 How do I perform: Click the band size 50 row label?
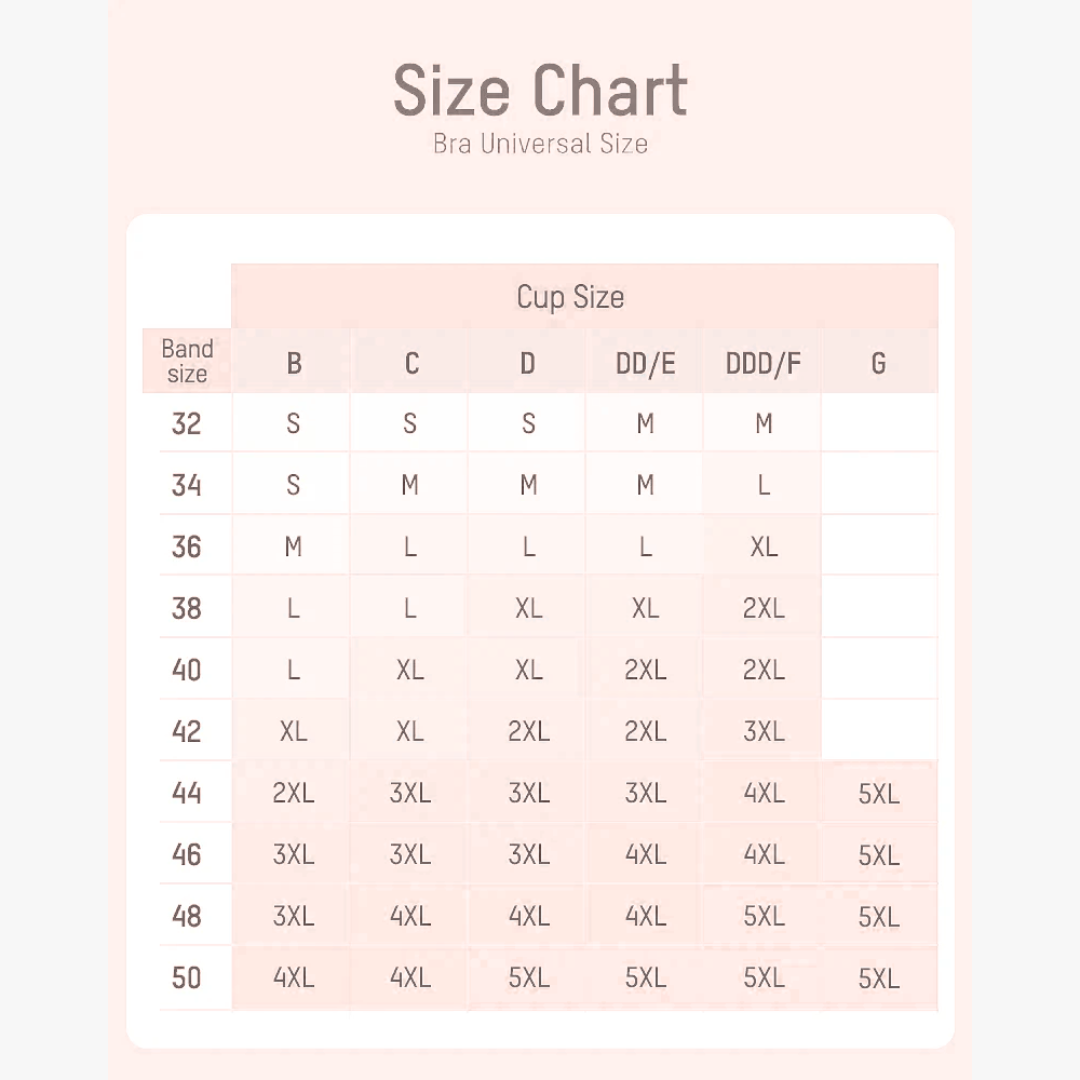[x=187, y=977]
